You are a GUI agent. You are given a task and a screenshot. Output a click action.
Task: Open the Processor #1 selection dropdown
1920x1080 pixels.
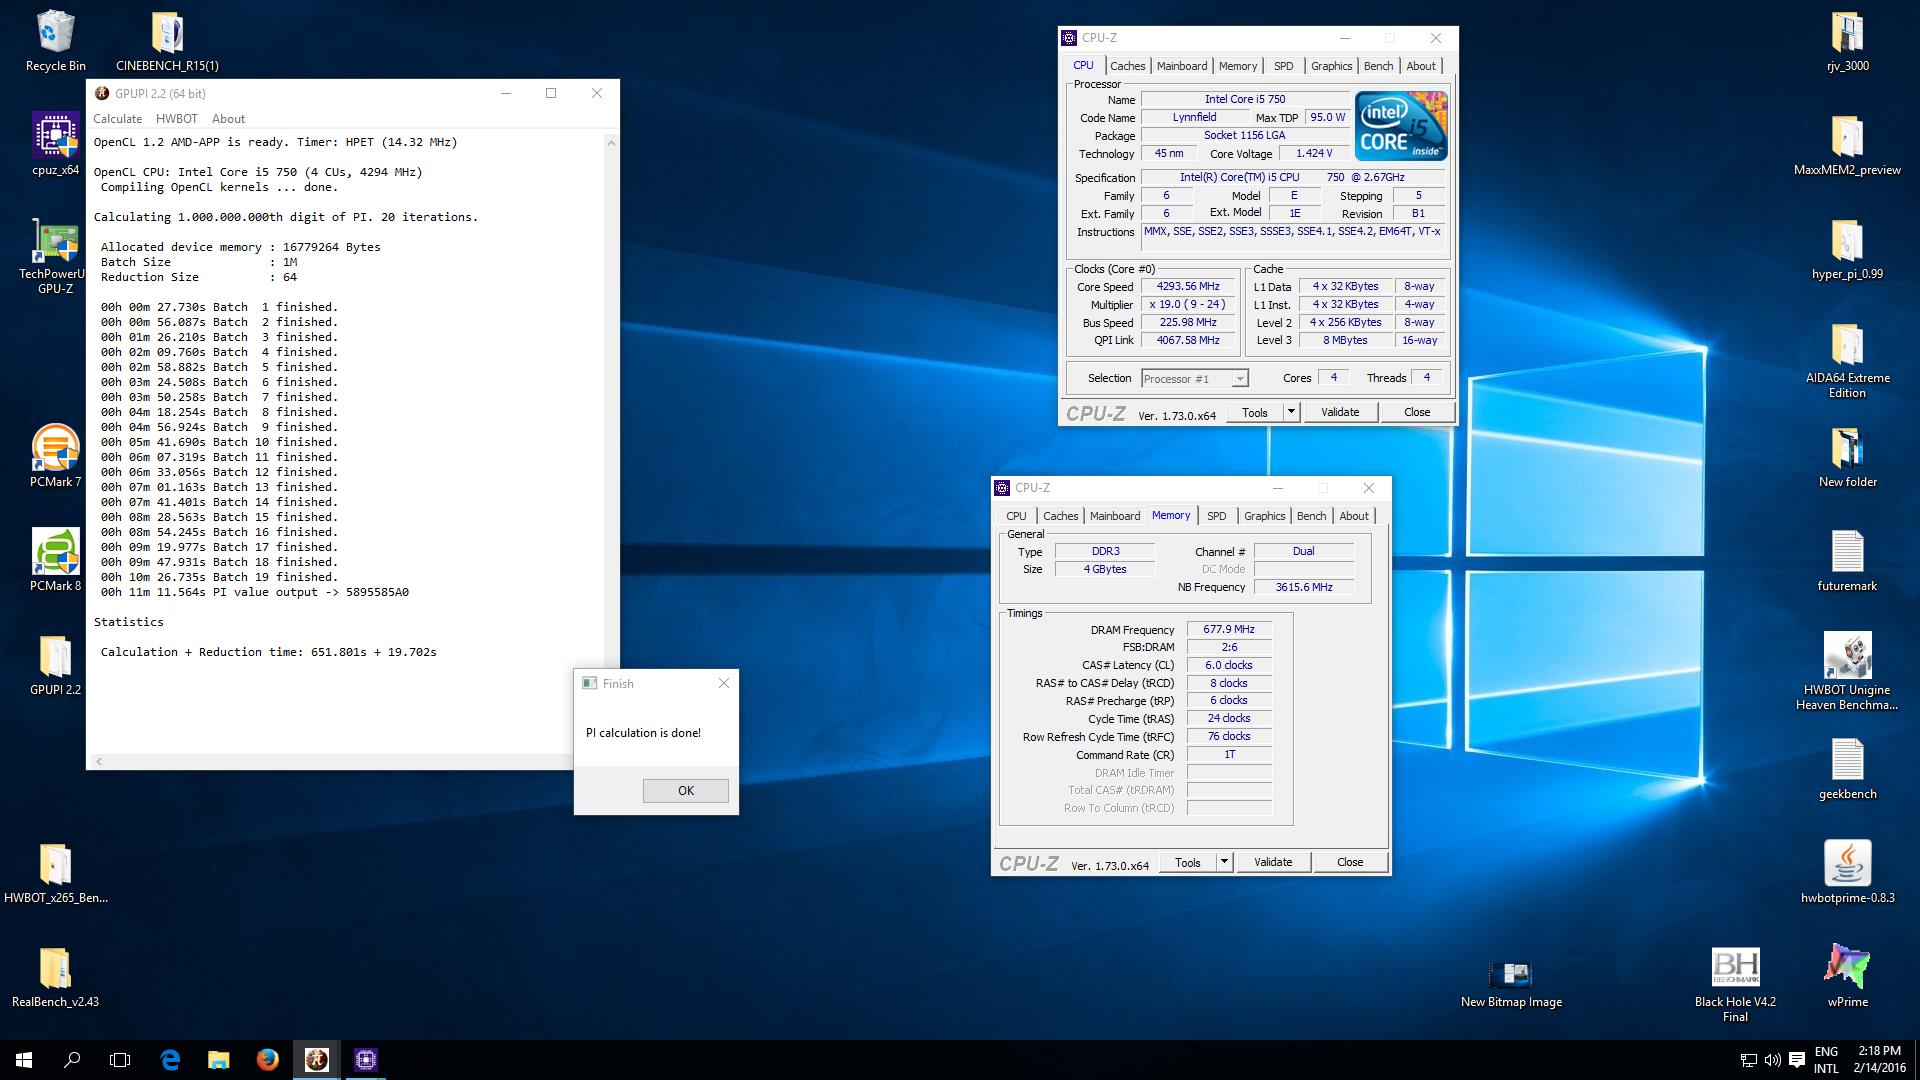1194,379
